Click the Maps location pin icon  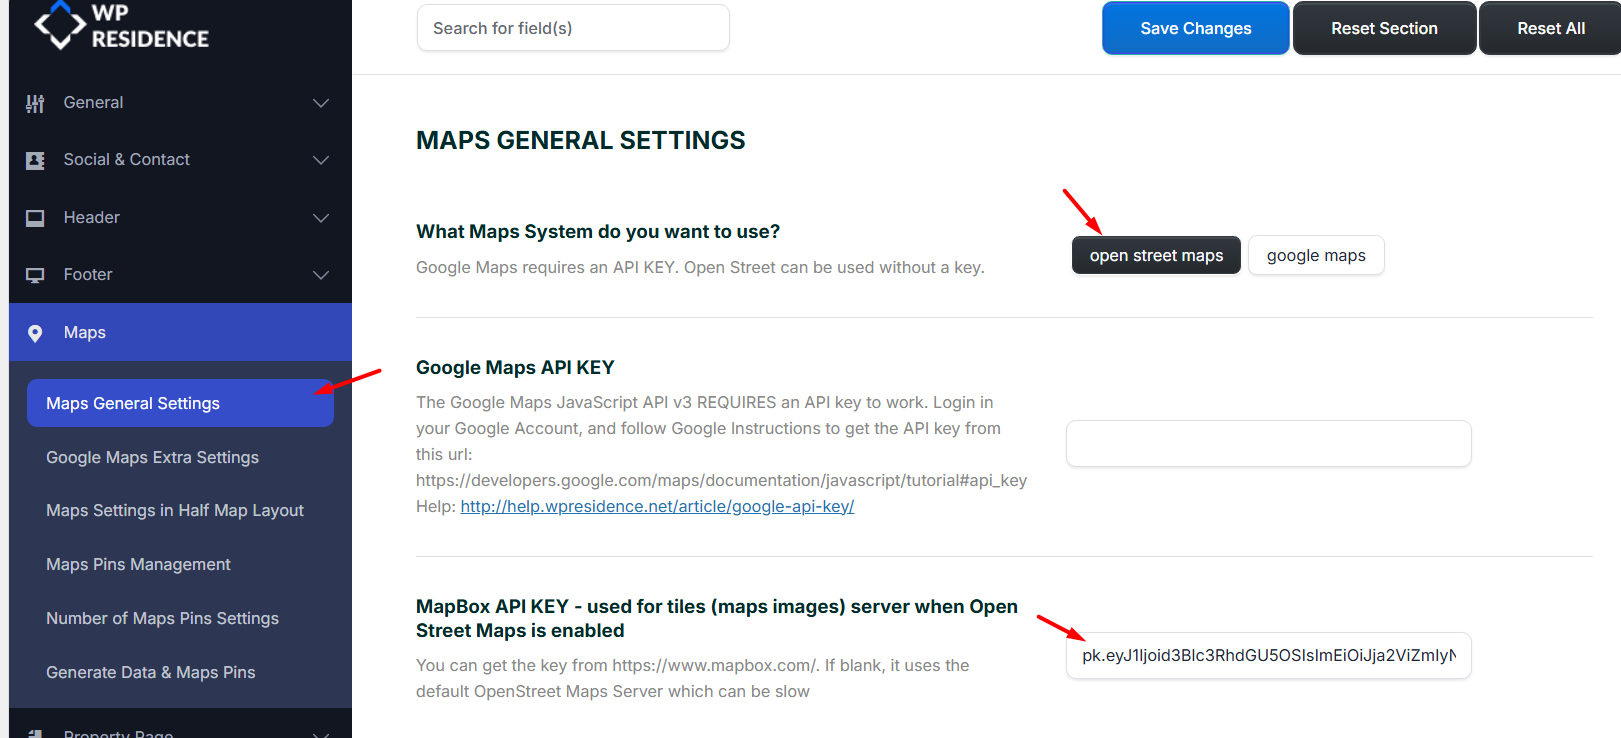tap(35, 333)
